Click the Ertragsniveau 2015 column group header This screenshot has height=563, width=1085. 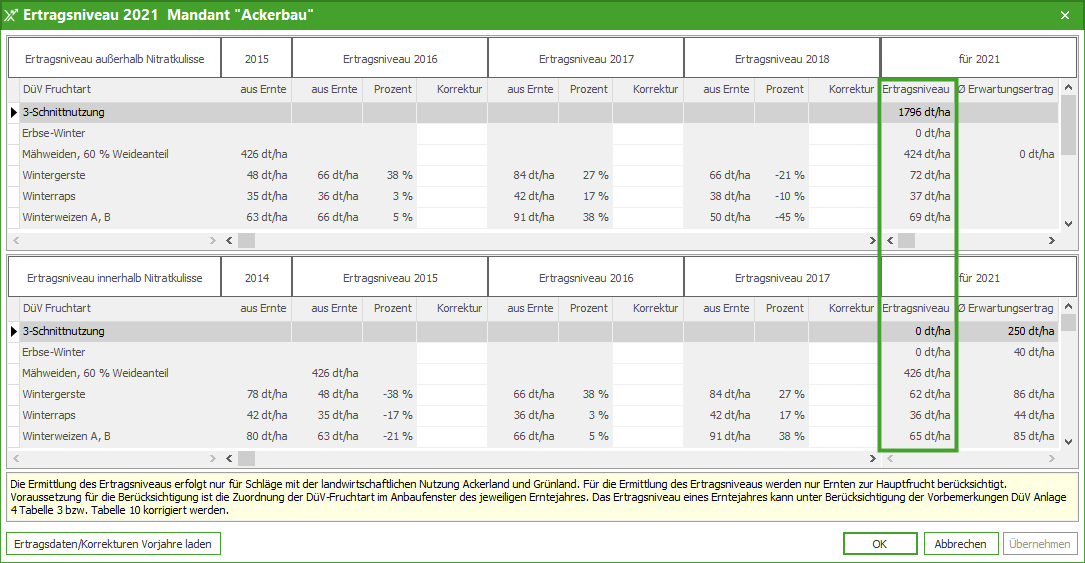coord(389,278)
